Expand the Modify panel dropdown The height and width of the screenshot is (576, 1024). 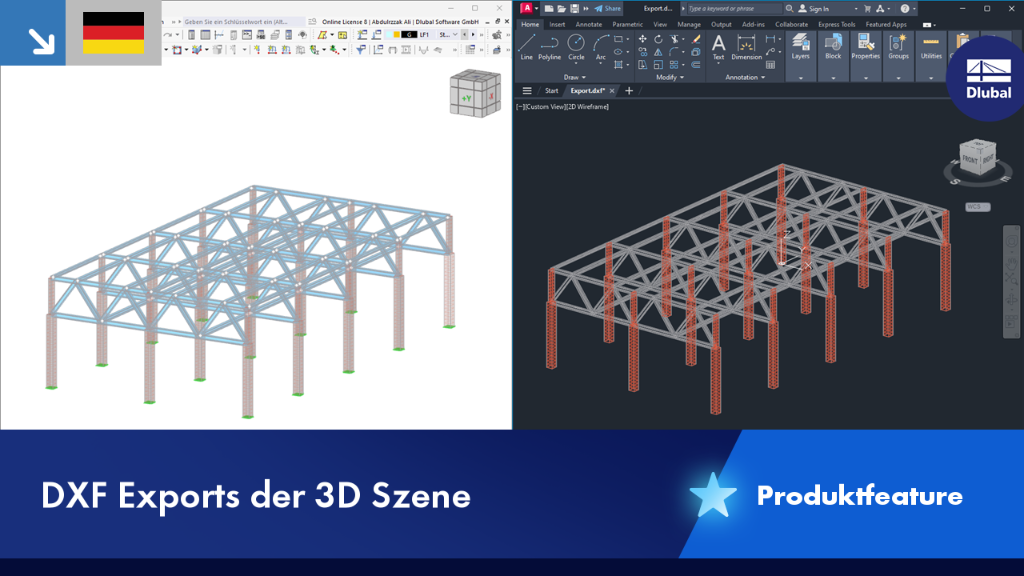[669, 77]
